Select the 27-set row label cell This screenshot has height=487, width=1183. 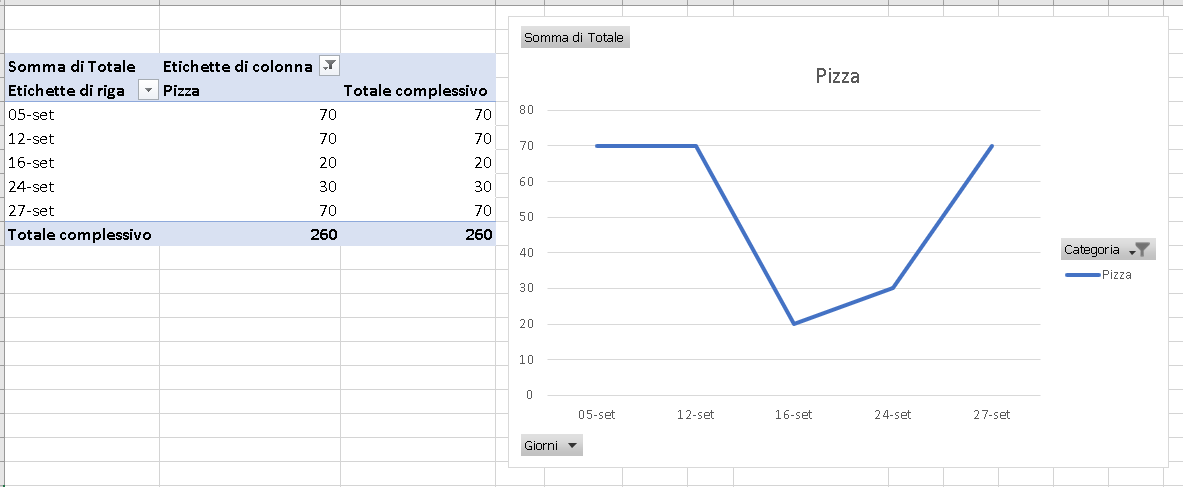(x=82, y=211)
